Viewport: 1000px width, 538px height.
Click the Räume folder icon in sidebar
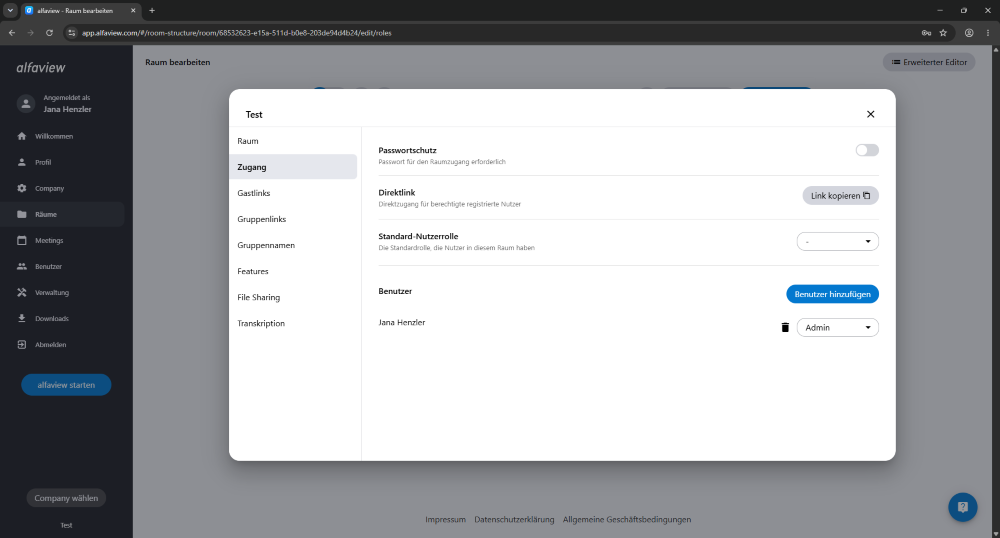pyautogui.click(x=22, y=214)
